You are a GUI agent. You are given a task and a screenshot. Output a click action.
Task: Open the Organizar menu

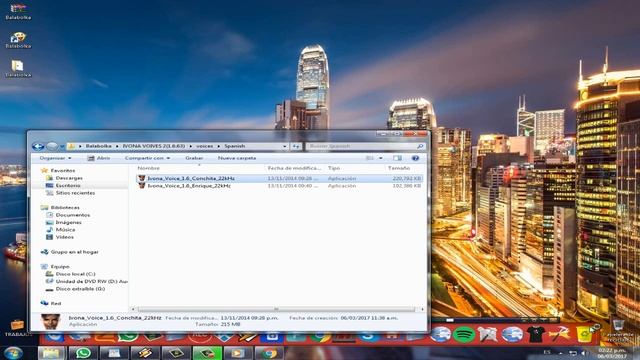(x=55, y=158)
